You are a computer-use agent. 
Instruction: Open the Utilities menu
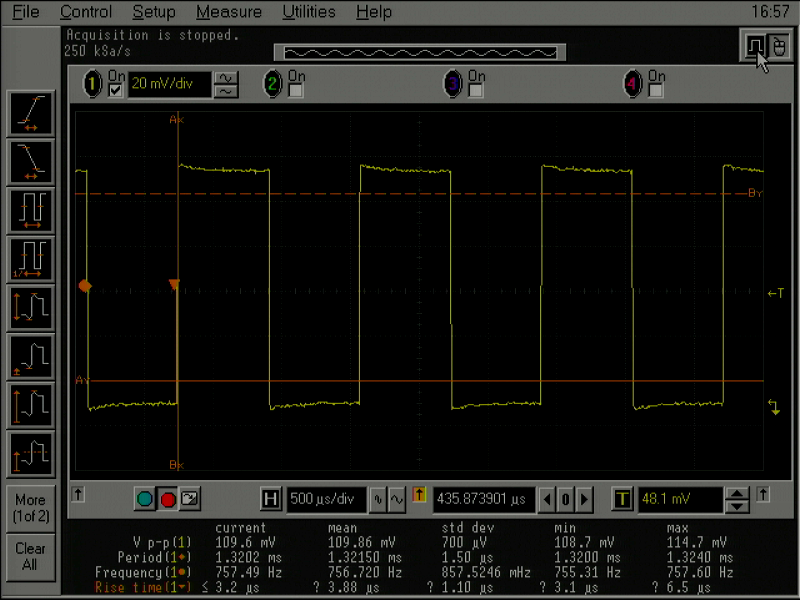coord(308,12)
